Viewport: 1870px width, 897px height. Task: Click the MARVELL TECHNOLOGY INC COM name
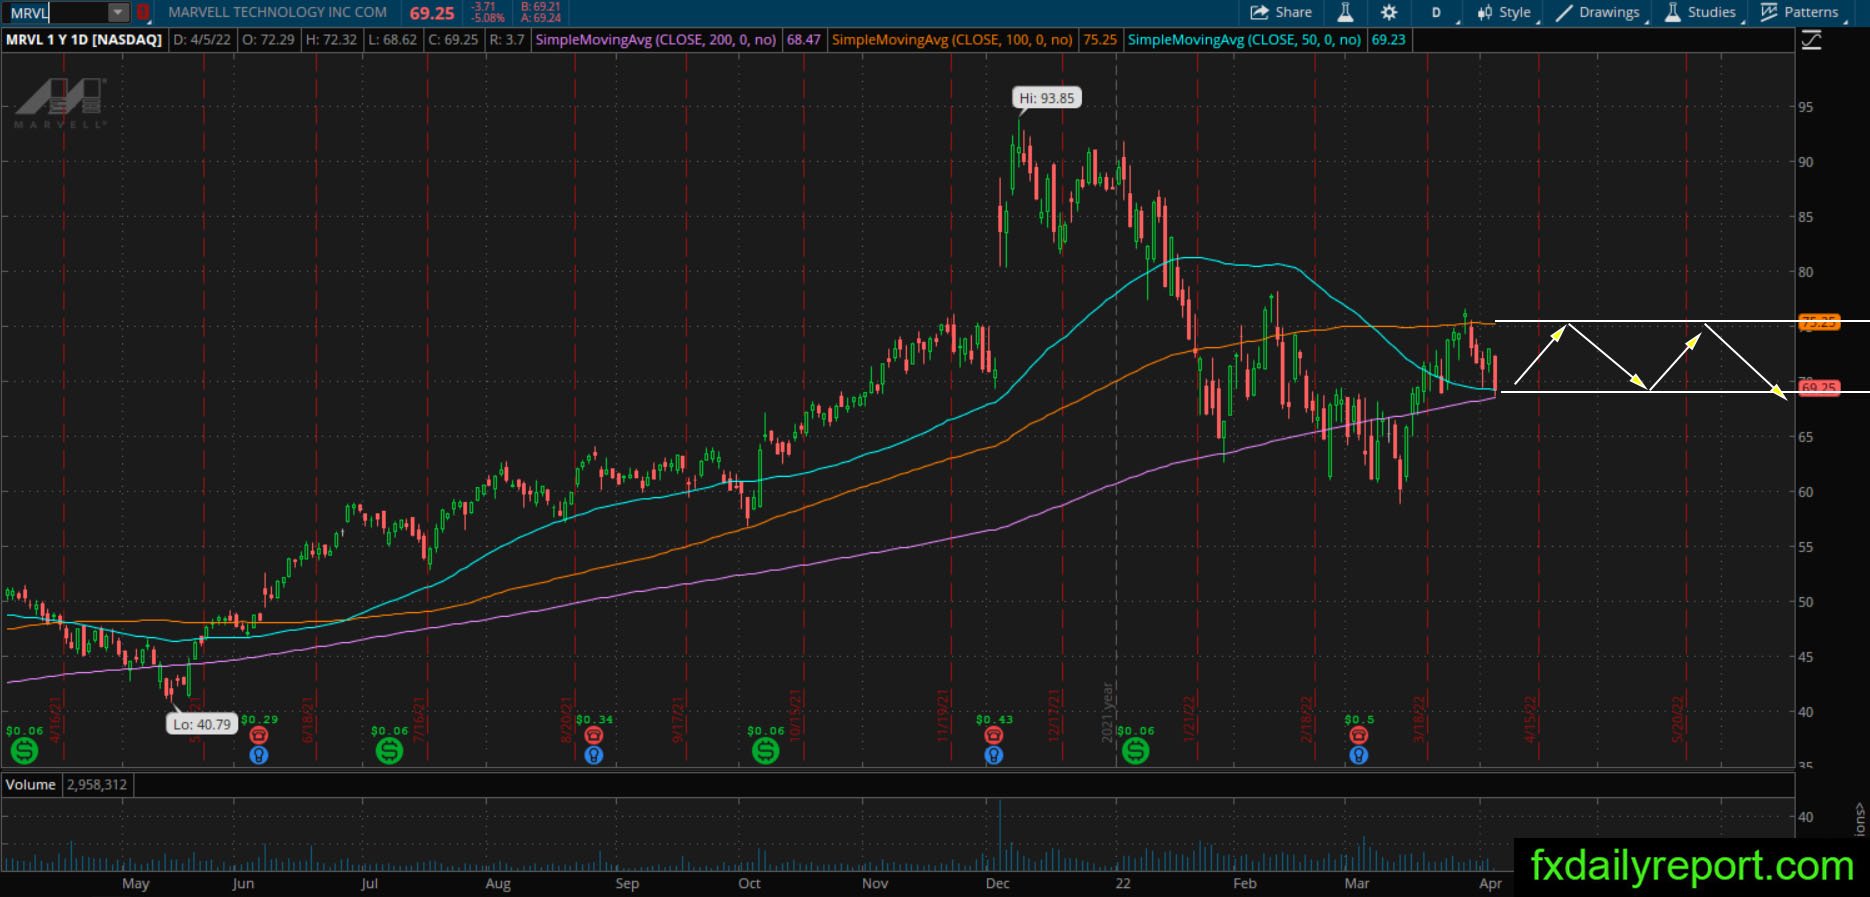[x=278, y=12]
